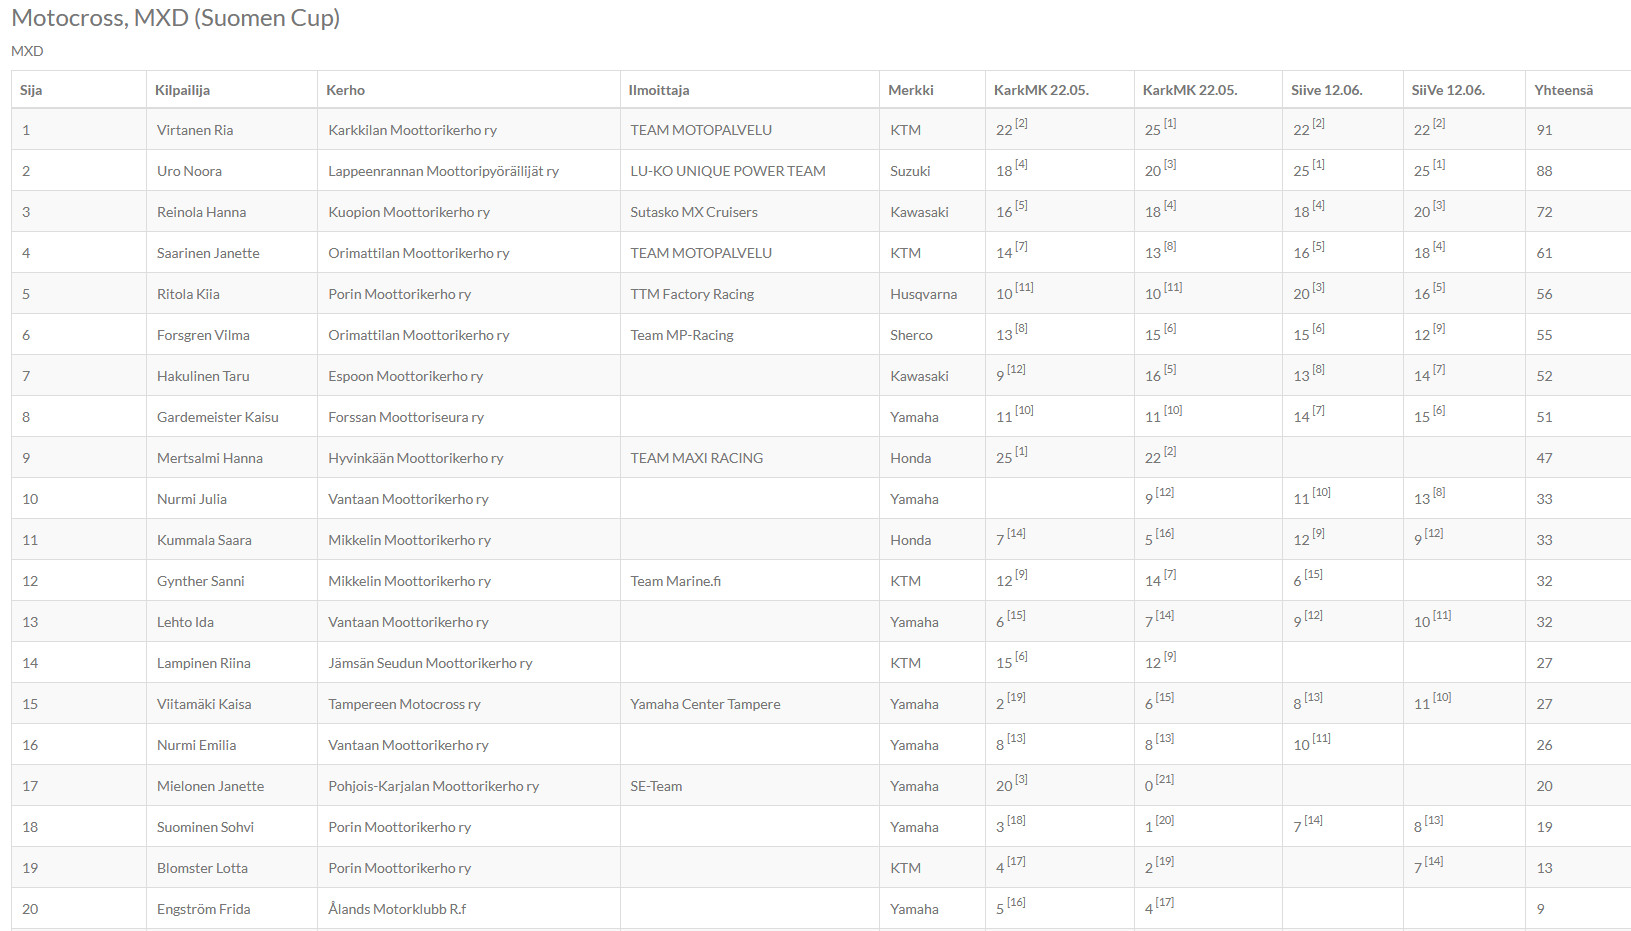Click the Motocross, MXD (Suomen Cup) heading

[x=175, y=18]
